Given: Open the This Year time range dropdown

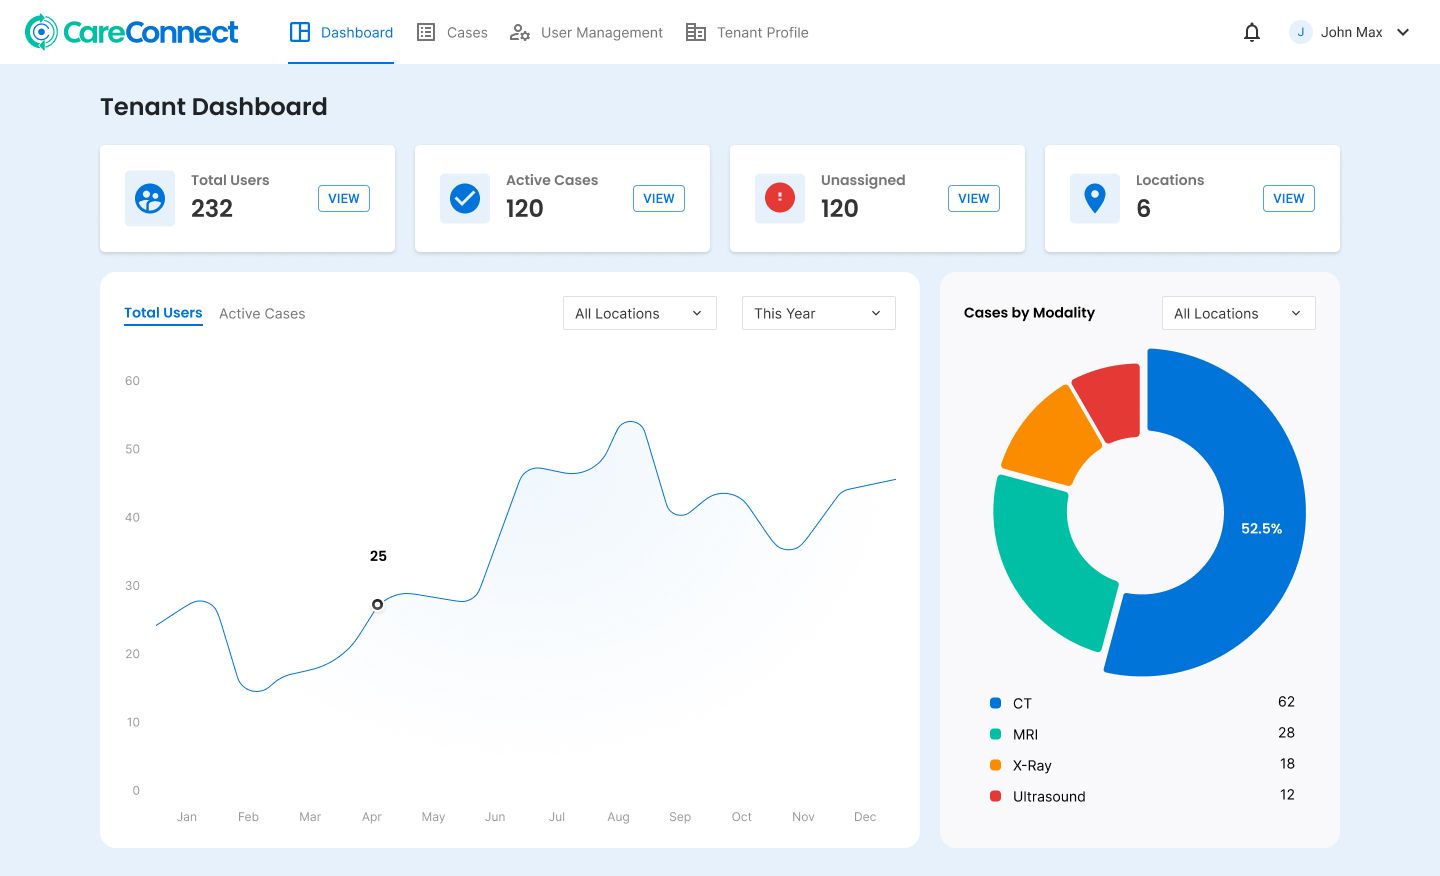Looking at the screenshot, I should coord(818,313).
